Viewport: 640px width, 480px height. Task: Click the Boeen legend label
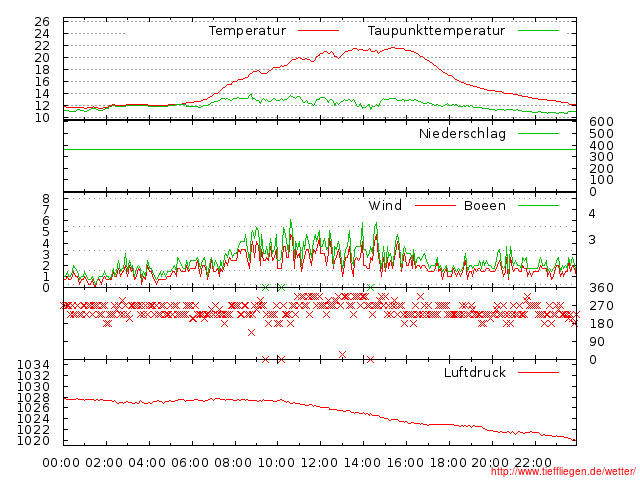pos(485,205)
